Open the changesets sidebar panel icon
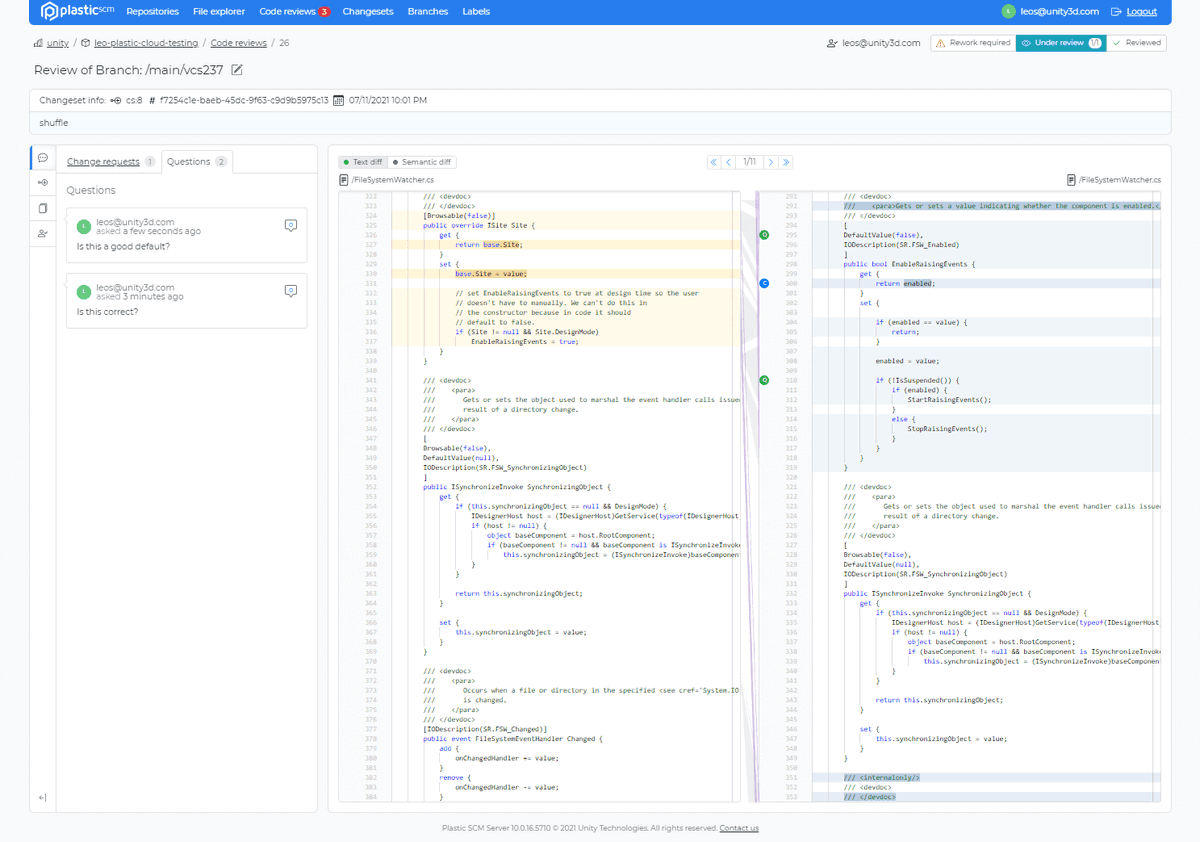 pyautogui.click(x=43, y=183)
